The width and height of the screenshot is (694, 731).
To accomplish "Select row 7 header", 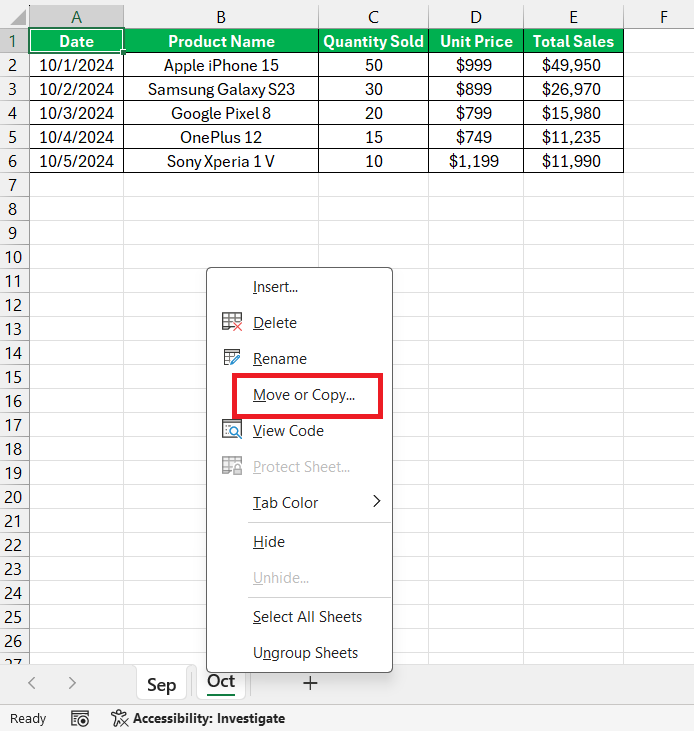I will click(x=13, y=185).
